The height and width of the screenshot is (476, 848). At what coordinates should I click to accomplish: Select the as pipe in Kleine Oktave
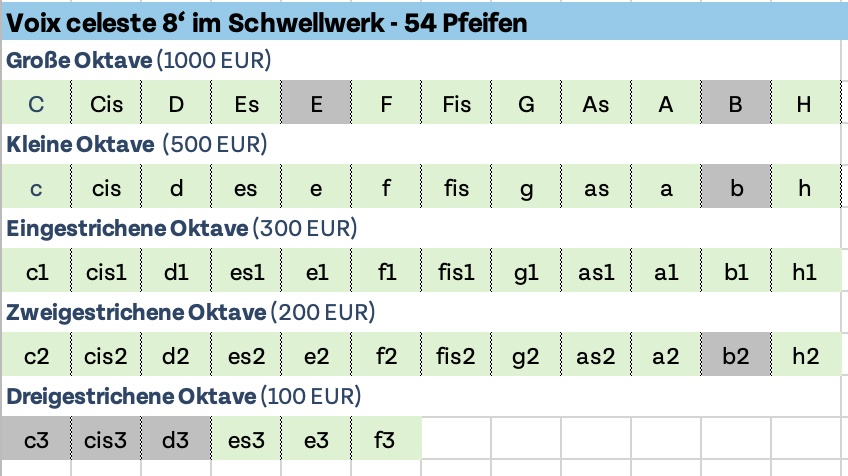tap(596, 188)
